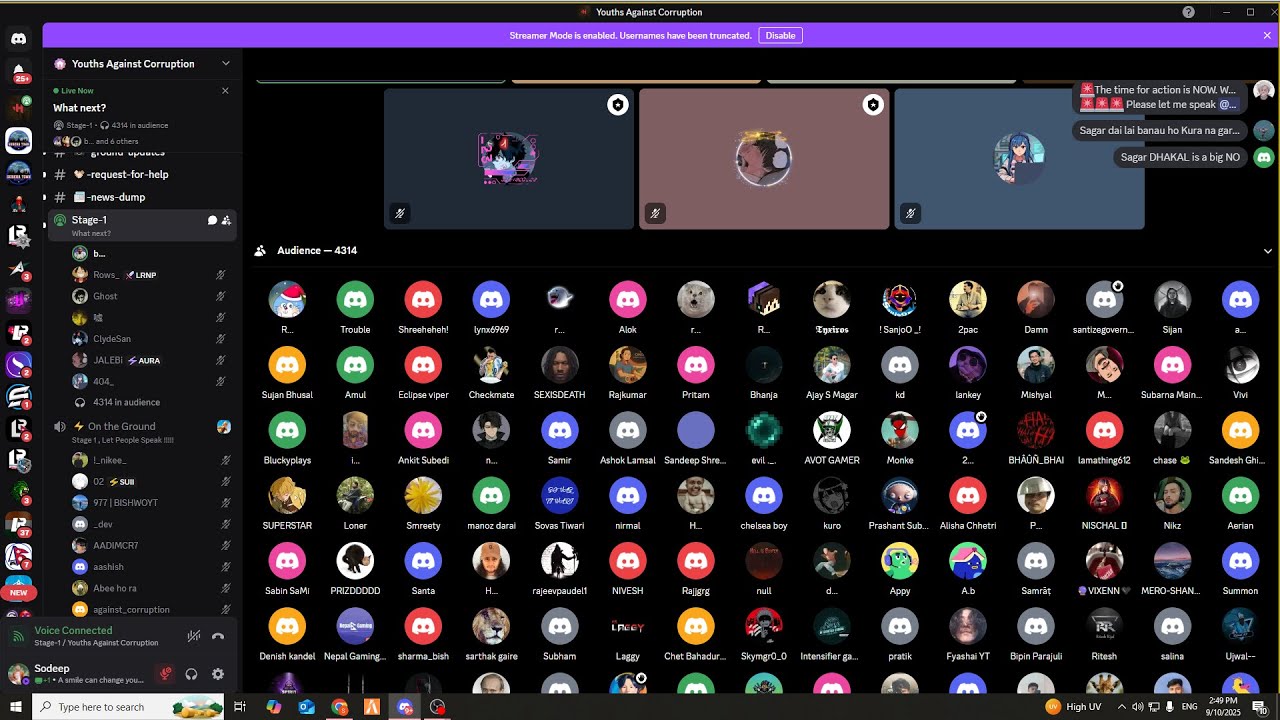Image resolution: width=1280 pixels, height=720 pixels.
Task: Open Outlook from the Windows taskbar
Action: point(306,707)
